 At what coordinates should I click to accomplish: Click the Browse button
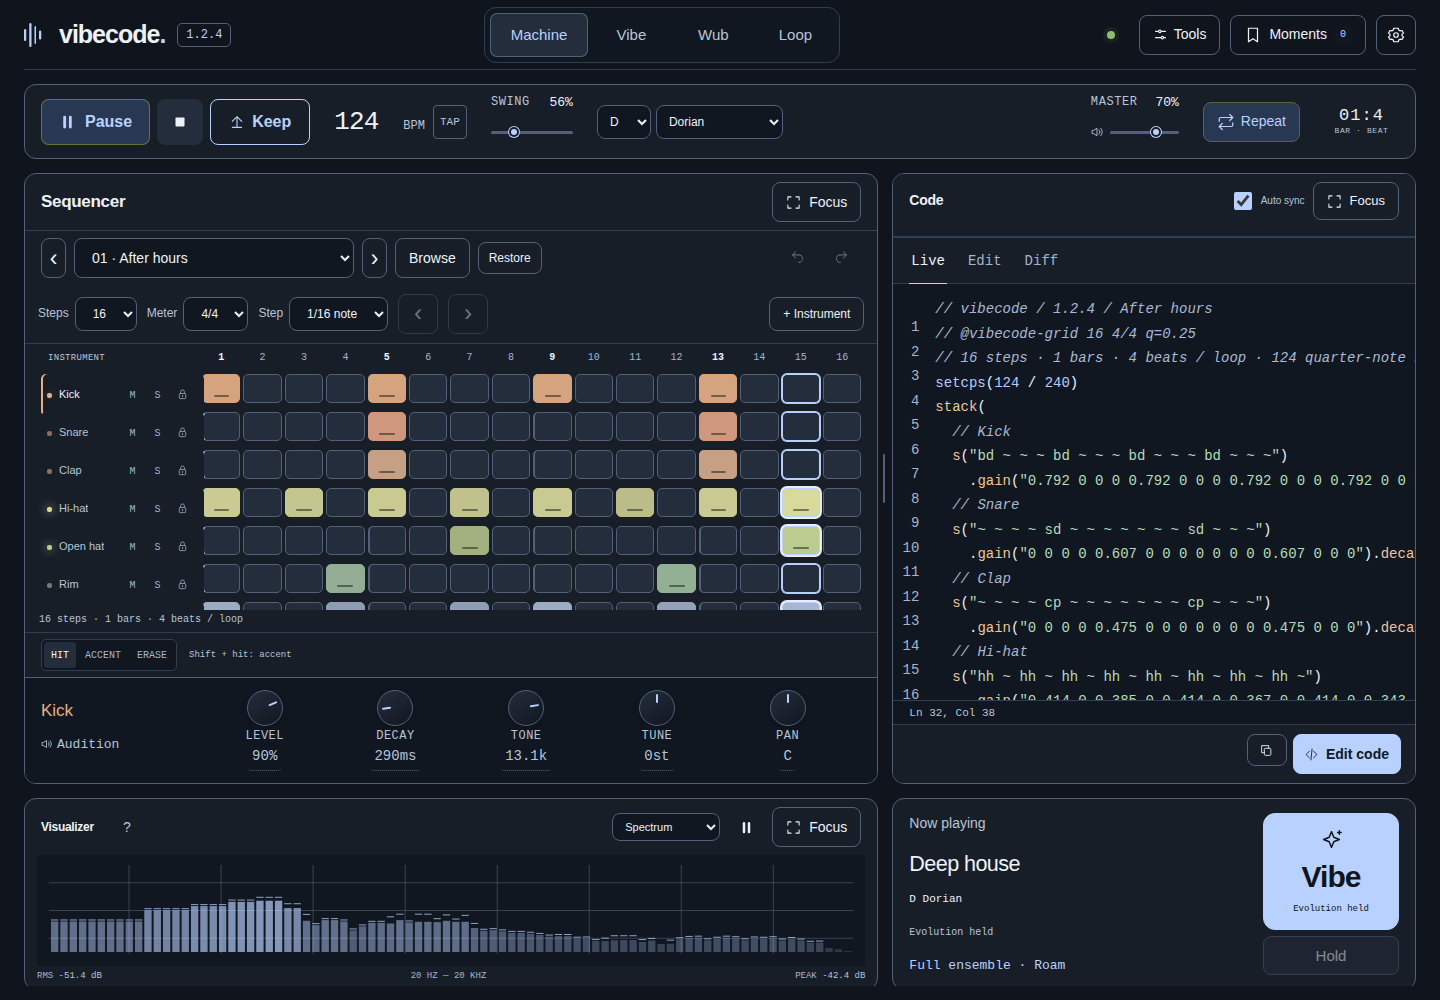coord(432,258)
